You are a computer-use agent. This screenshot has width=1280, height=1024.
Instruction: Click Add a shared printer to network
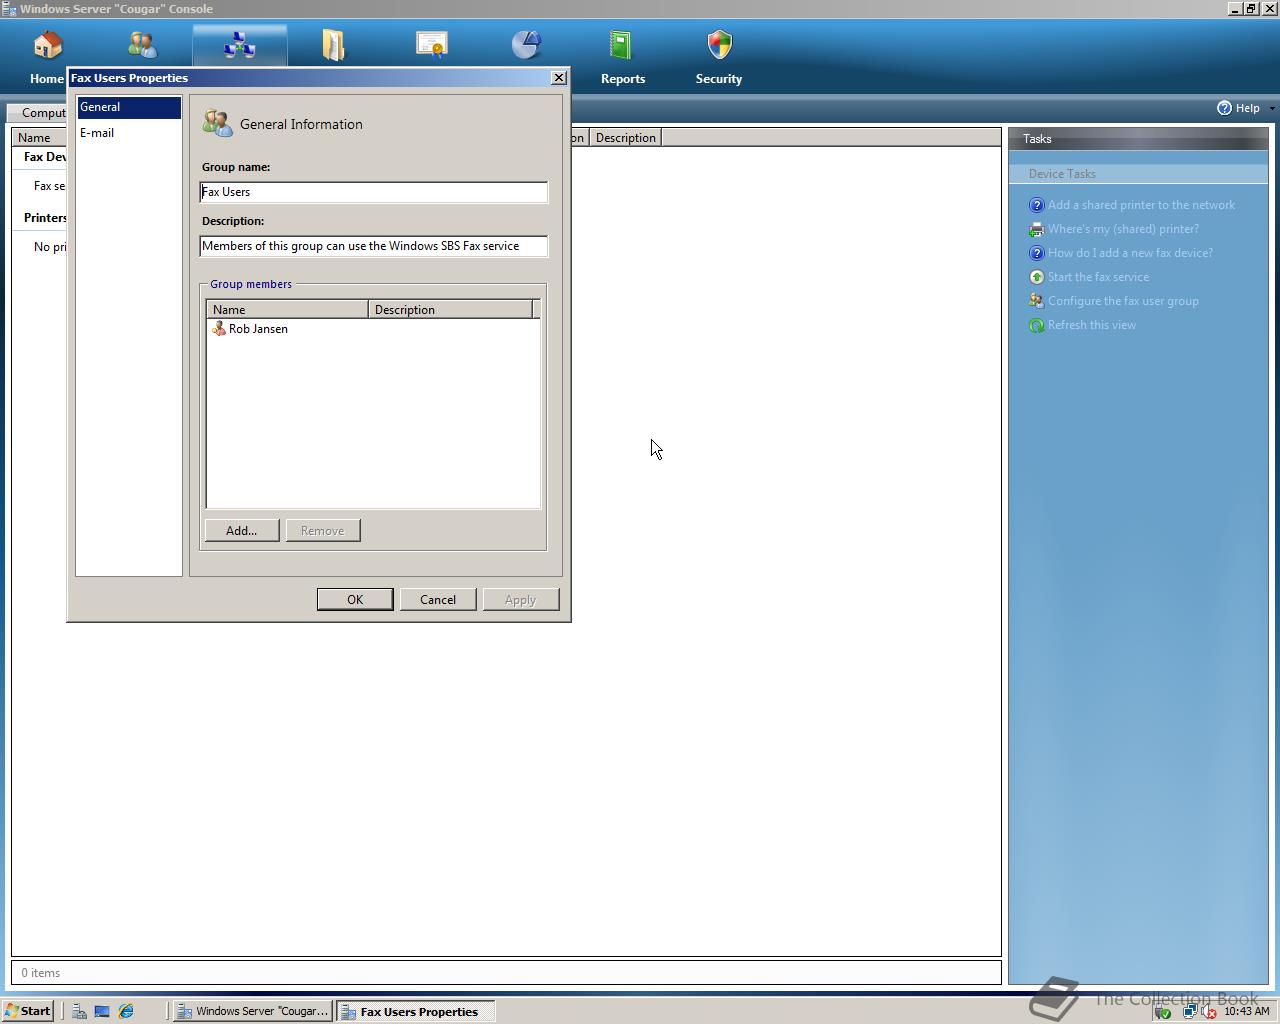[1141, 205]
